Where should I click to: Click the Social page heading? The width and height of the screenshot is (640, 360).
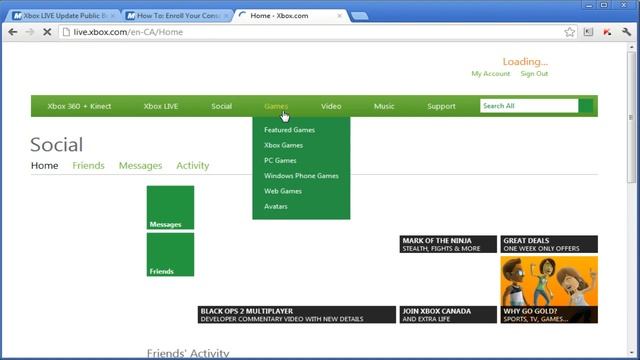pyautogui.click(x=56, y=144)
